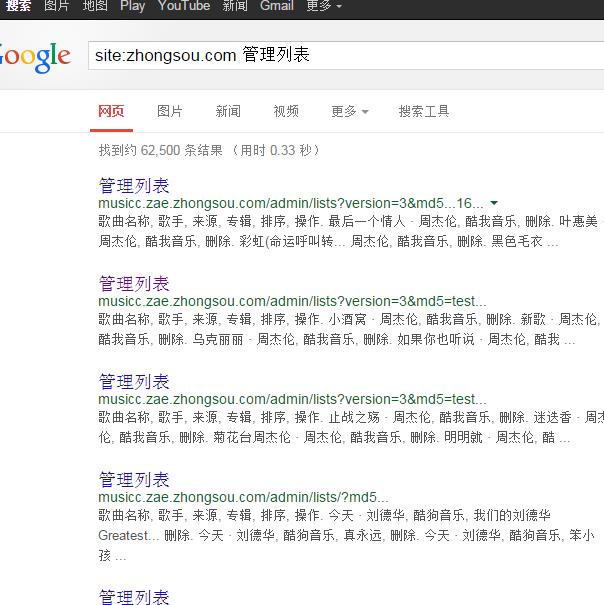Click third result URL under 止战之殇 entry

tap(292, 399)
